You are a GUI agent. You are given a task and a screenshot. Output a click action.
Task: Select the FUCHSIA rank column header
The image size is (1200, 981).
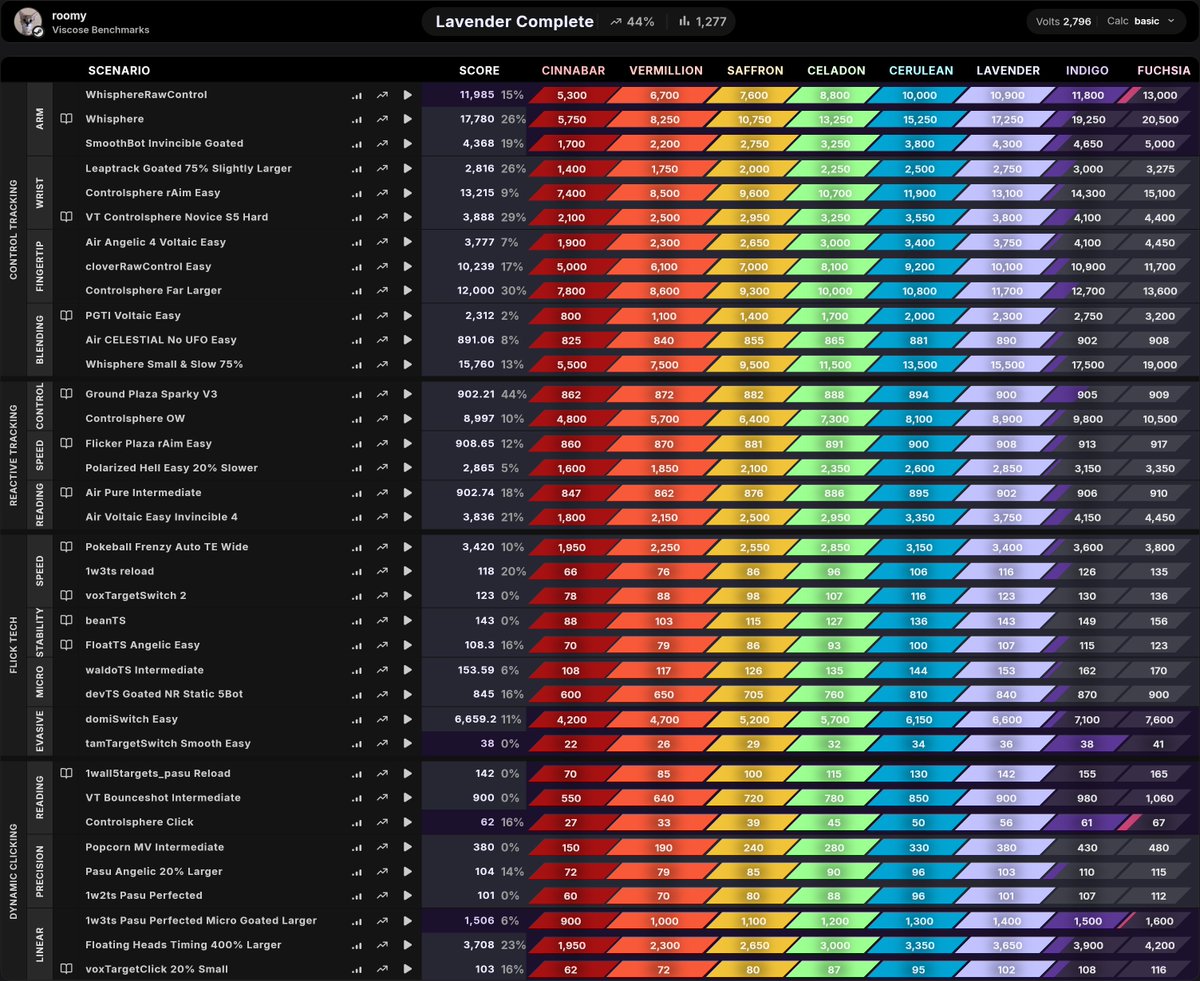[x=1164, y=71]
